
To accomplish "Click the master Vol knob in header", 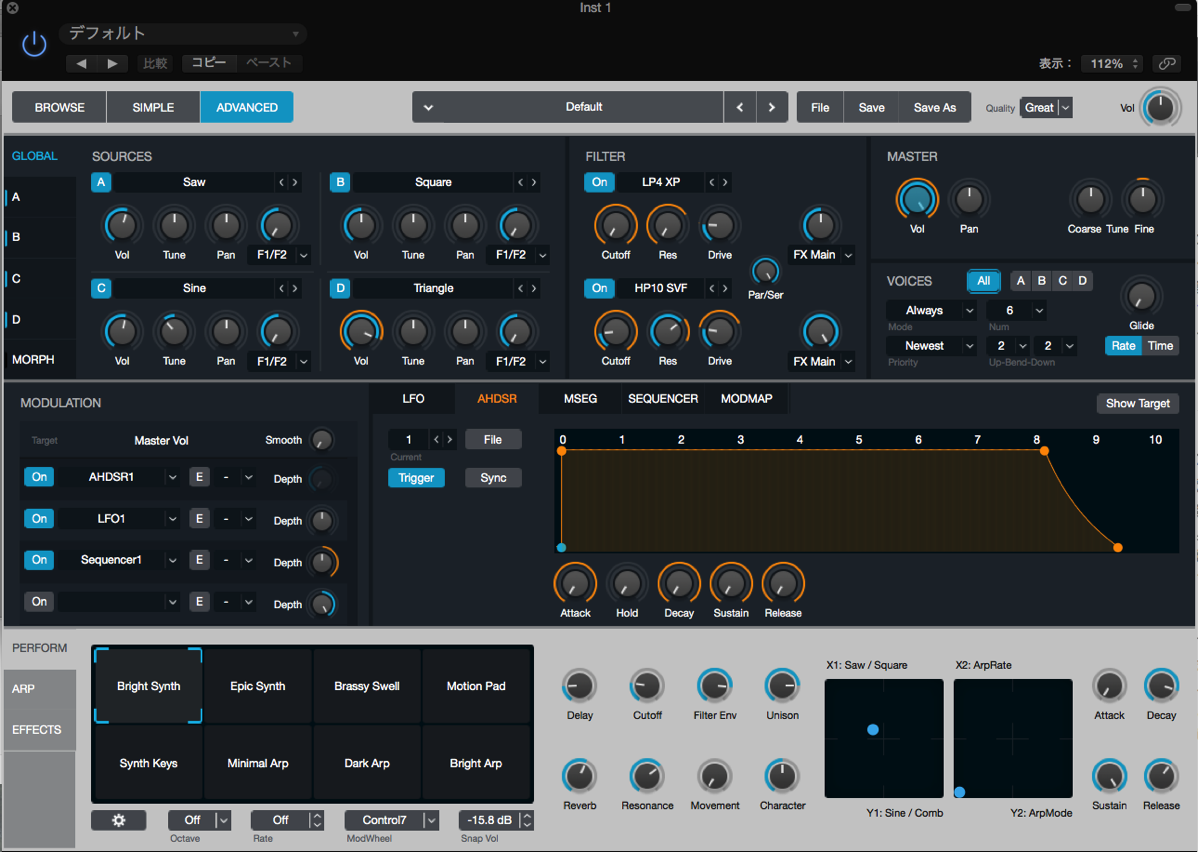I will point(1161,108).
